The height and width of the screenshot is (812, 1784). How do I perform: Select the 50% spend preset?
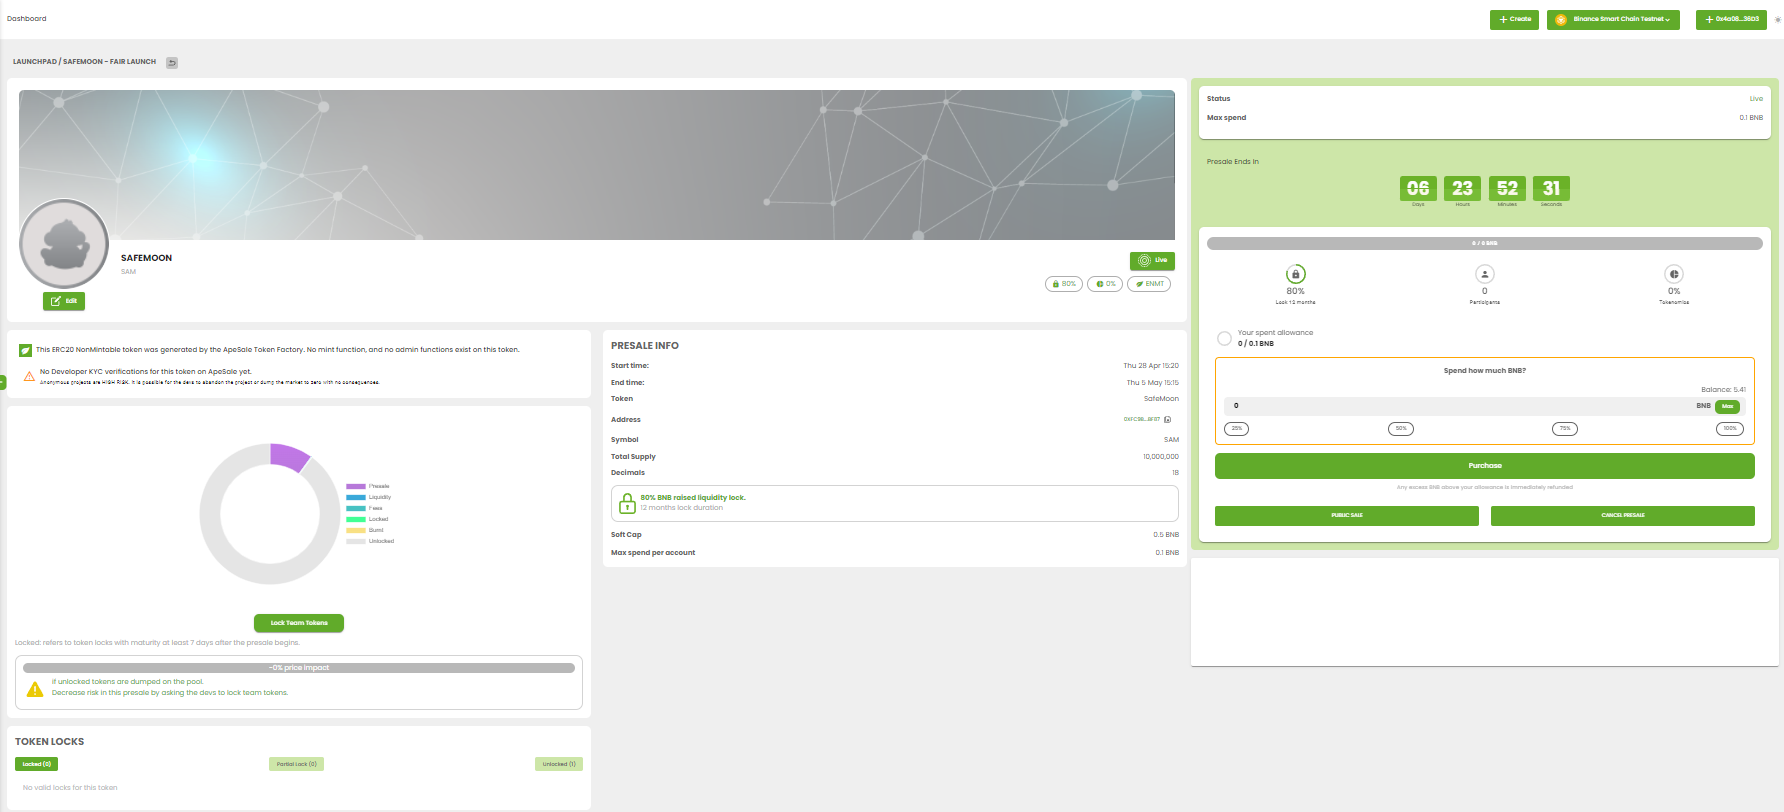tap(1401, 429)
